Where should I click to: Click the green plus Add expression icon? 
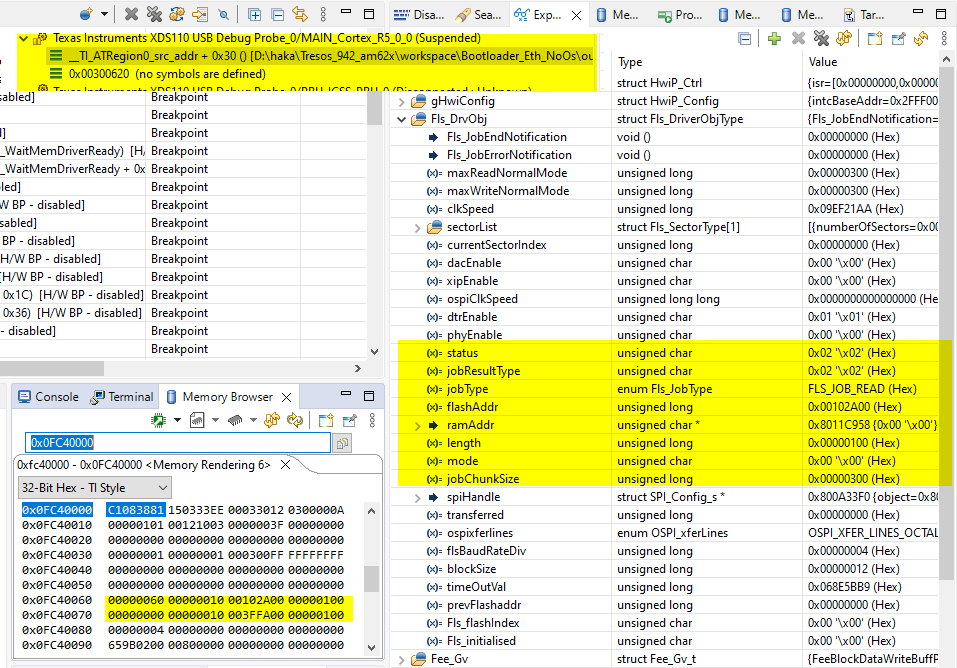click(774, 39)
